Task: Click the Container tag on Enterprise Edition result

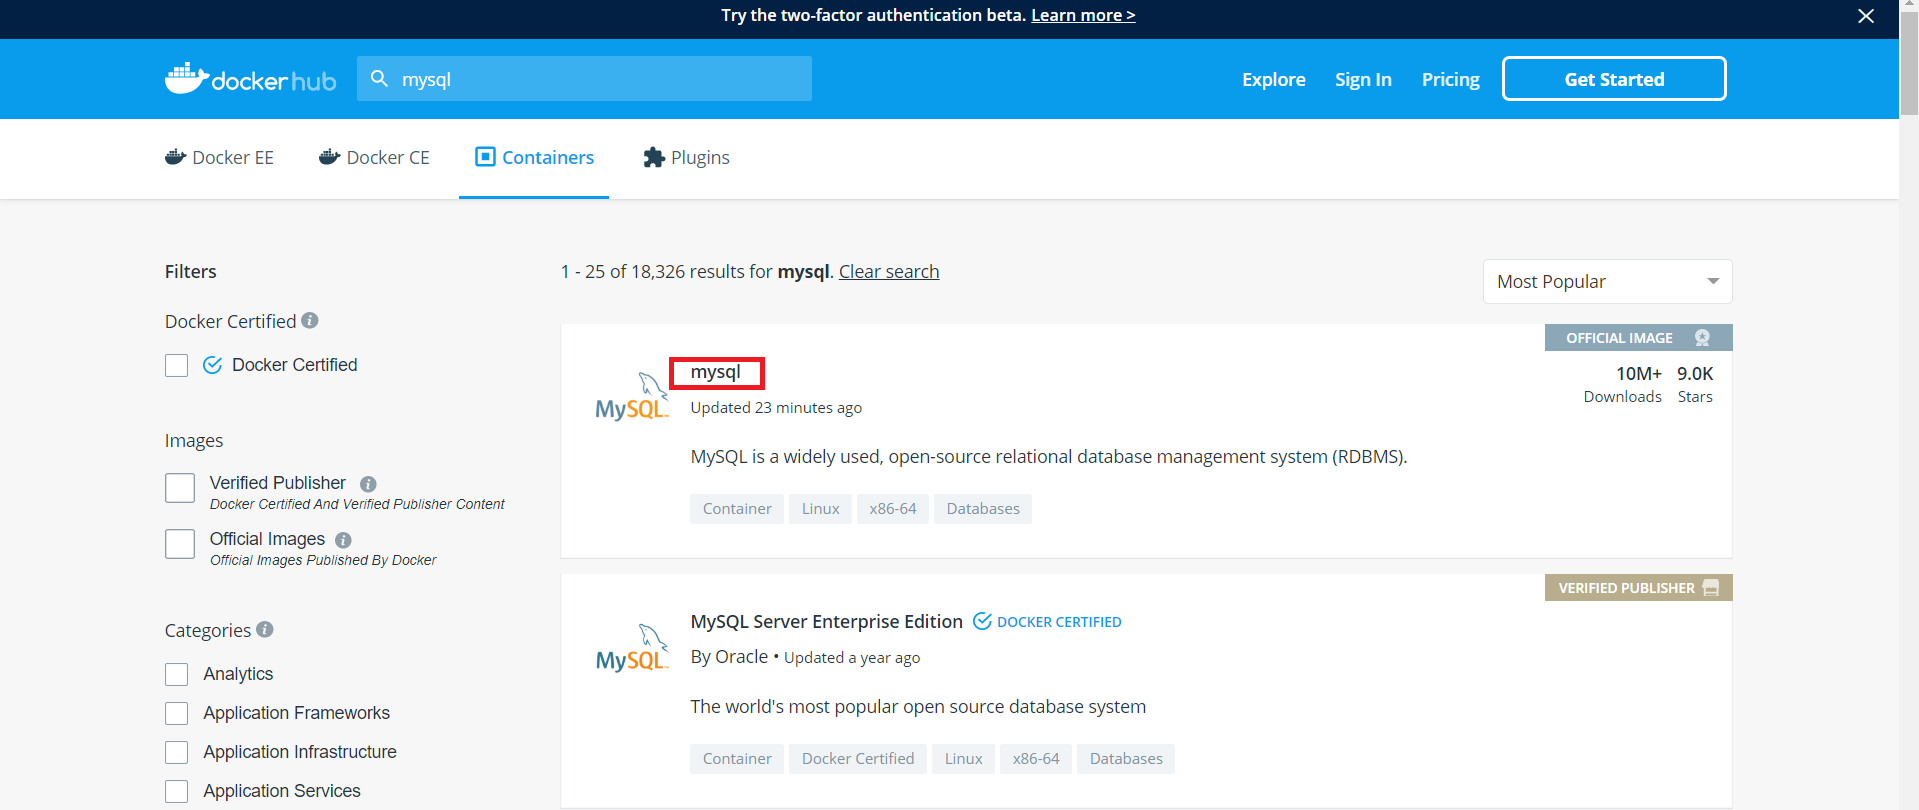Action: [x=737, y=759]
